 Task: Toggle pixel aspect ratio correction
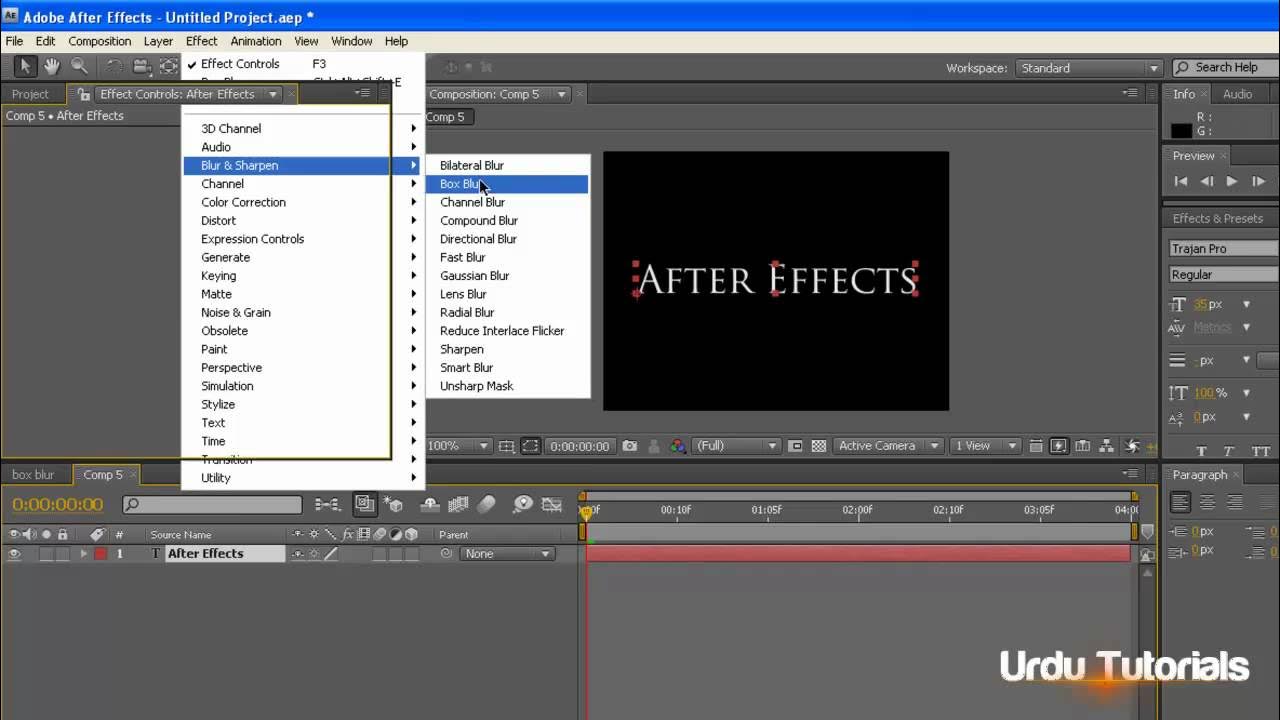[1036, 446]
